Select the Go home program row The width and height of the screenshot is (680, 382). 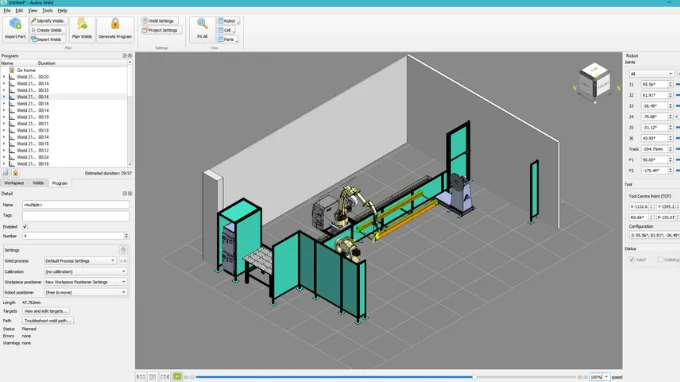click(65, 70)
